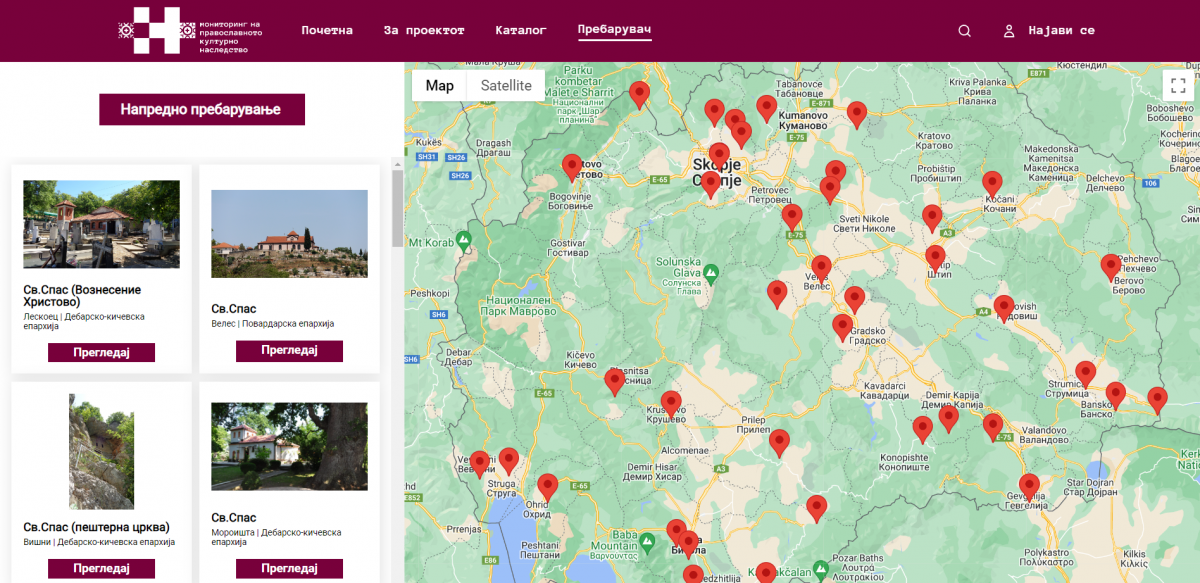Open the За проектот page
This screenshot has width=1200, height=583.
[424, 30]
